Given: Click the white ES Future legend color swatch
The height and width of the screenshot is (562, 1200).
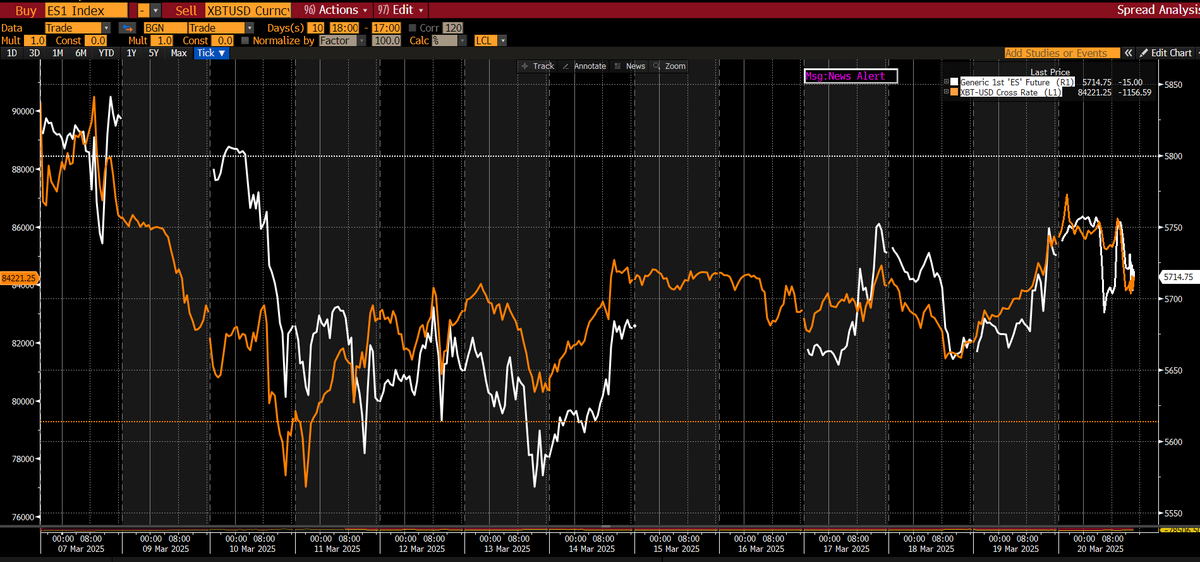Looking at the screenshot, I should [956, 82].
